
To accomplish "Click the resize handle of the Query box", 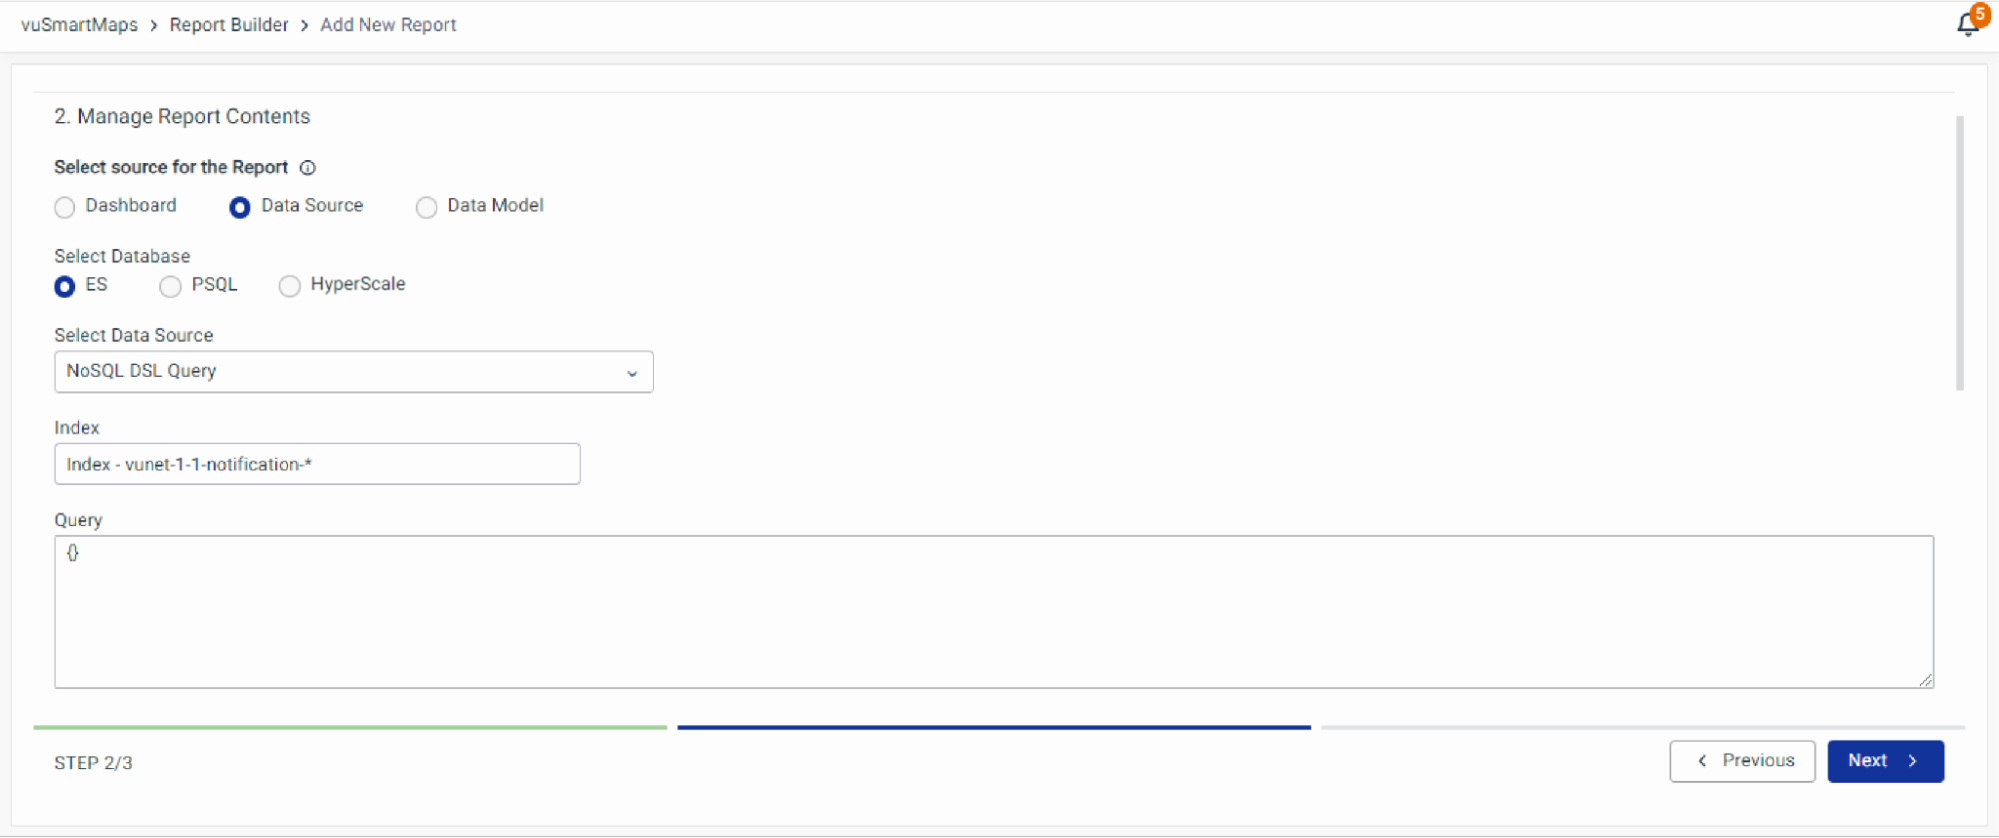I will click(x=1925, y=680).
